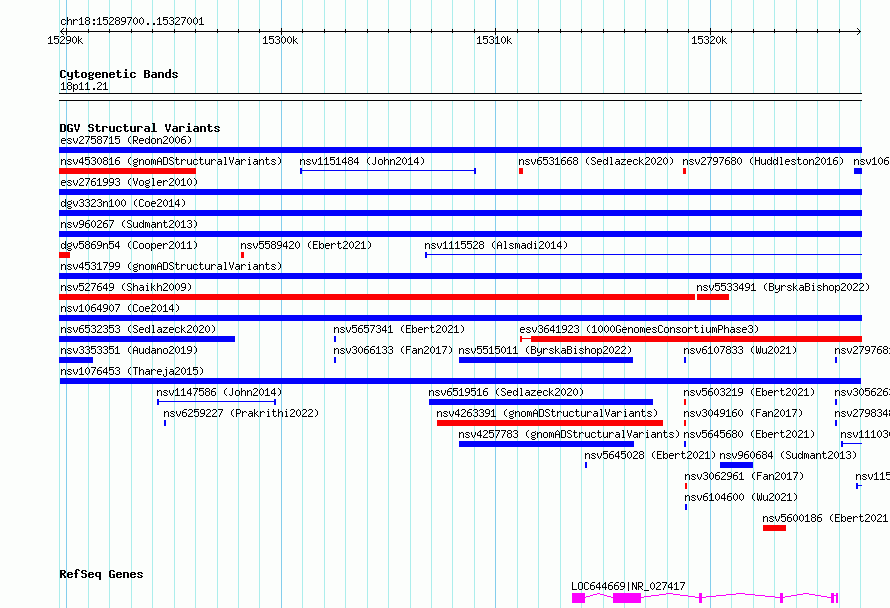
Task: Click nsv5600186 (Ebert2021) variant label
Action: point(825,518)
